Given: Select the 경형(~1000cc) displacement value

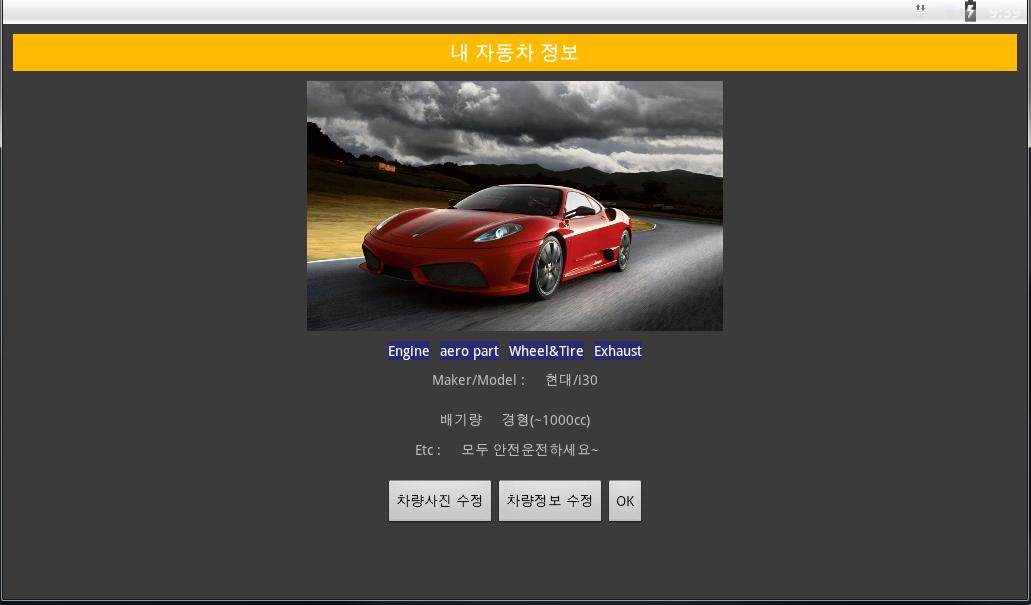Looking at the screenshot, I should tap(546, 420).
